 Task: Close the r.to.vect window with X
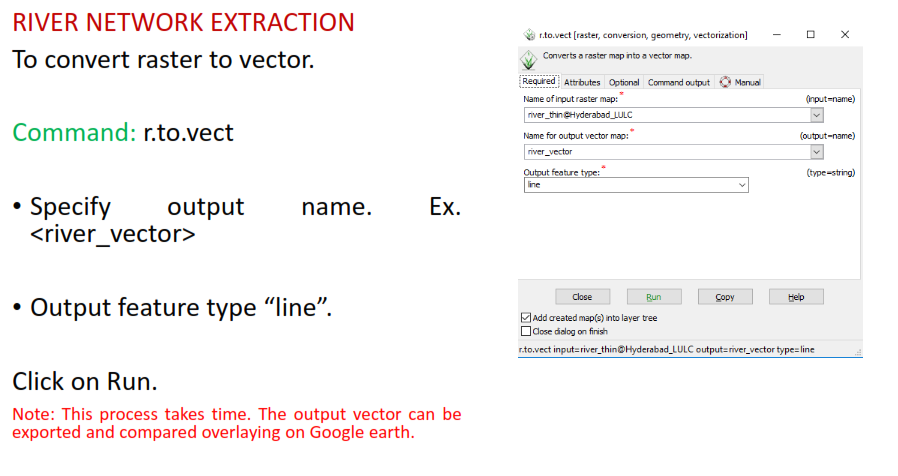pyautogui.click(x=845, y=34)
